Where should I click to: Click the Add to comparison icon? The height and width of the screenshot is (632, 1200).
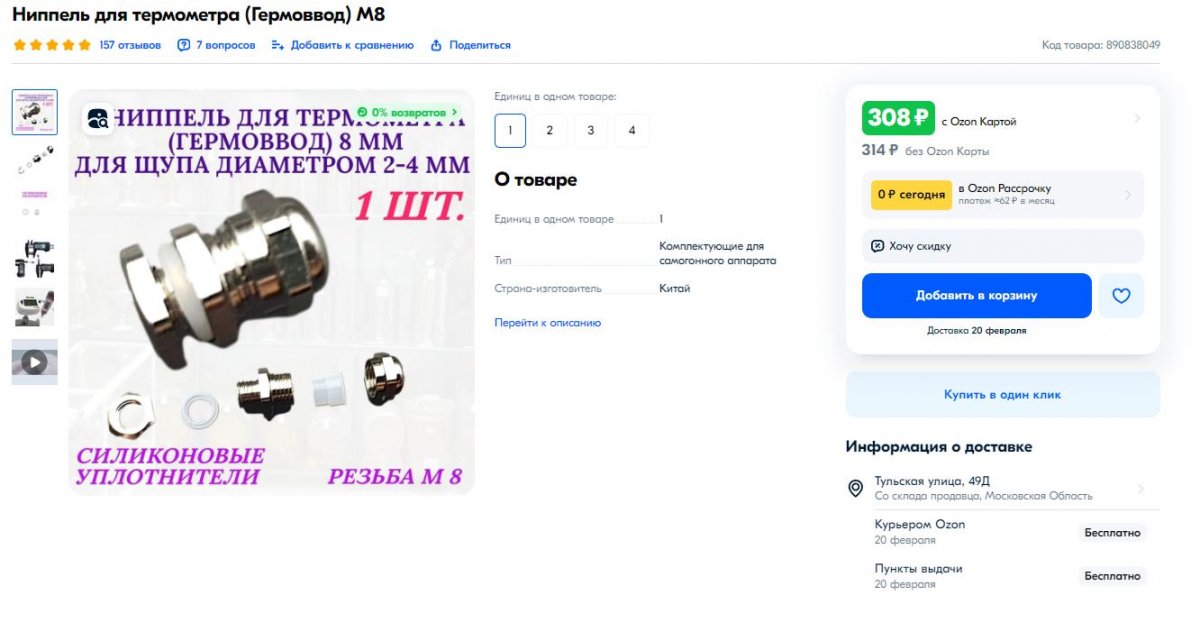[x=278, y=45]
